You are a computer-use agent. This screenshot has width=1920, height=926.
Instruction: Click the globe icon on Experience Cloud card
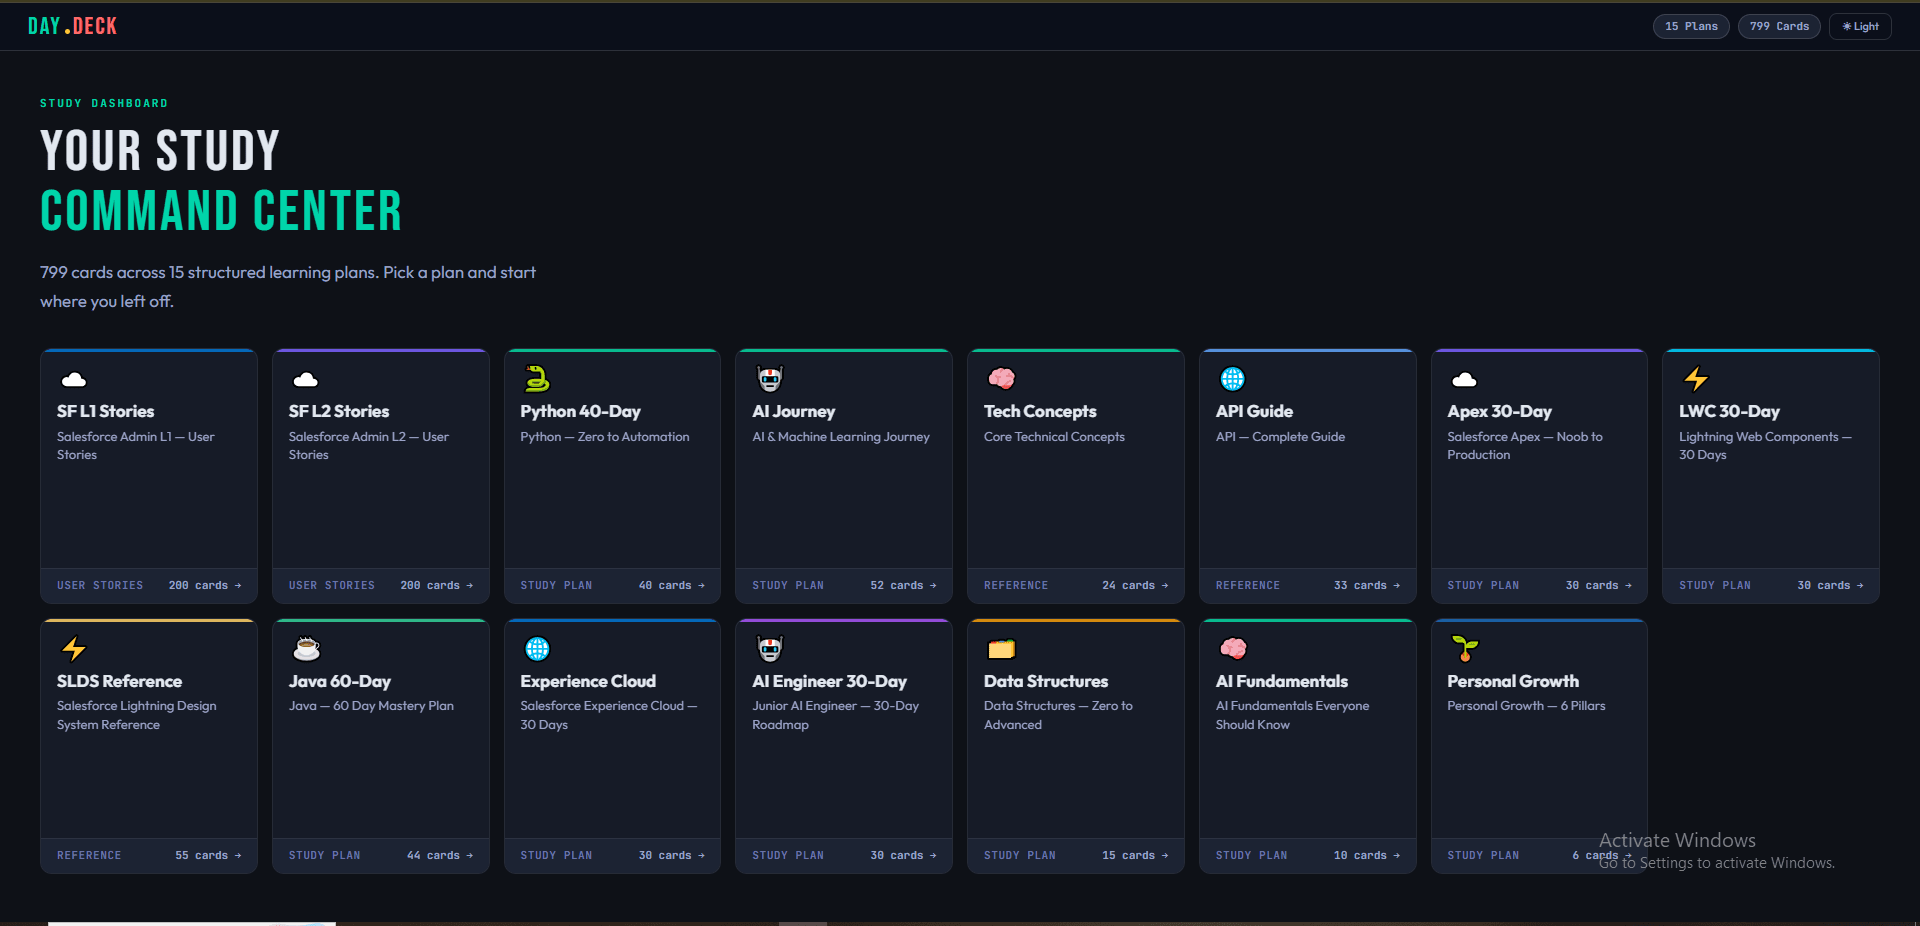coord(537,649)
